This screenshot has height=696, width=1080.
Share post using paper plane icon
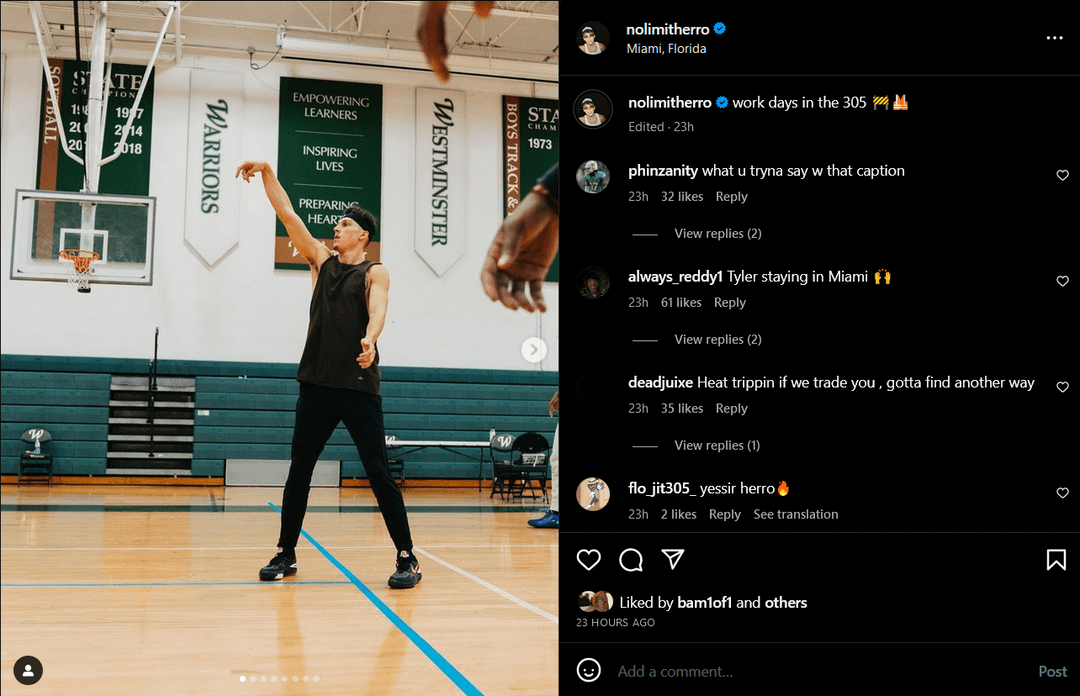[x=673, y=559]
